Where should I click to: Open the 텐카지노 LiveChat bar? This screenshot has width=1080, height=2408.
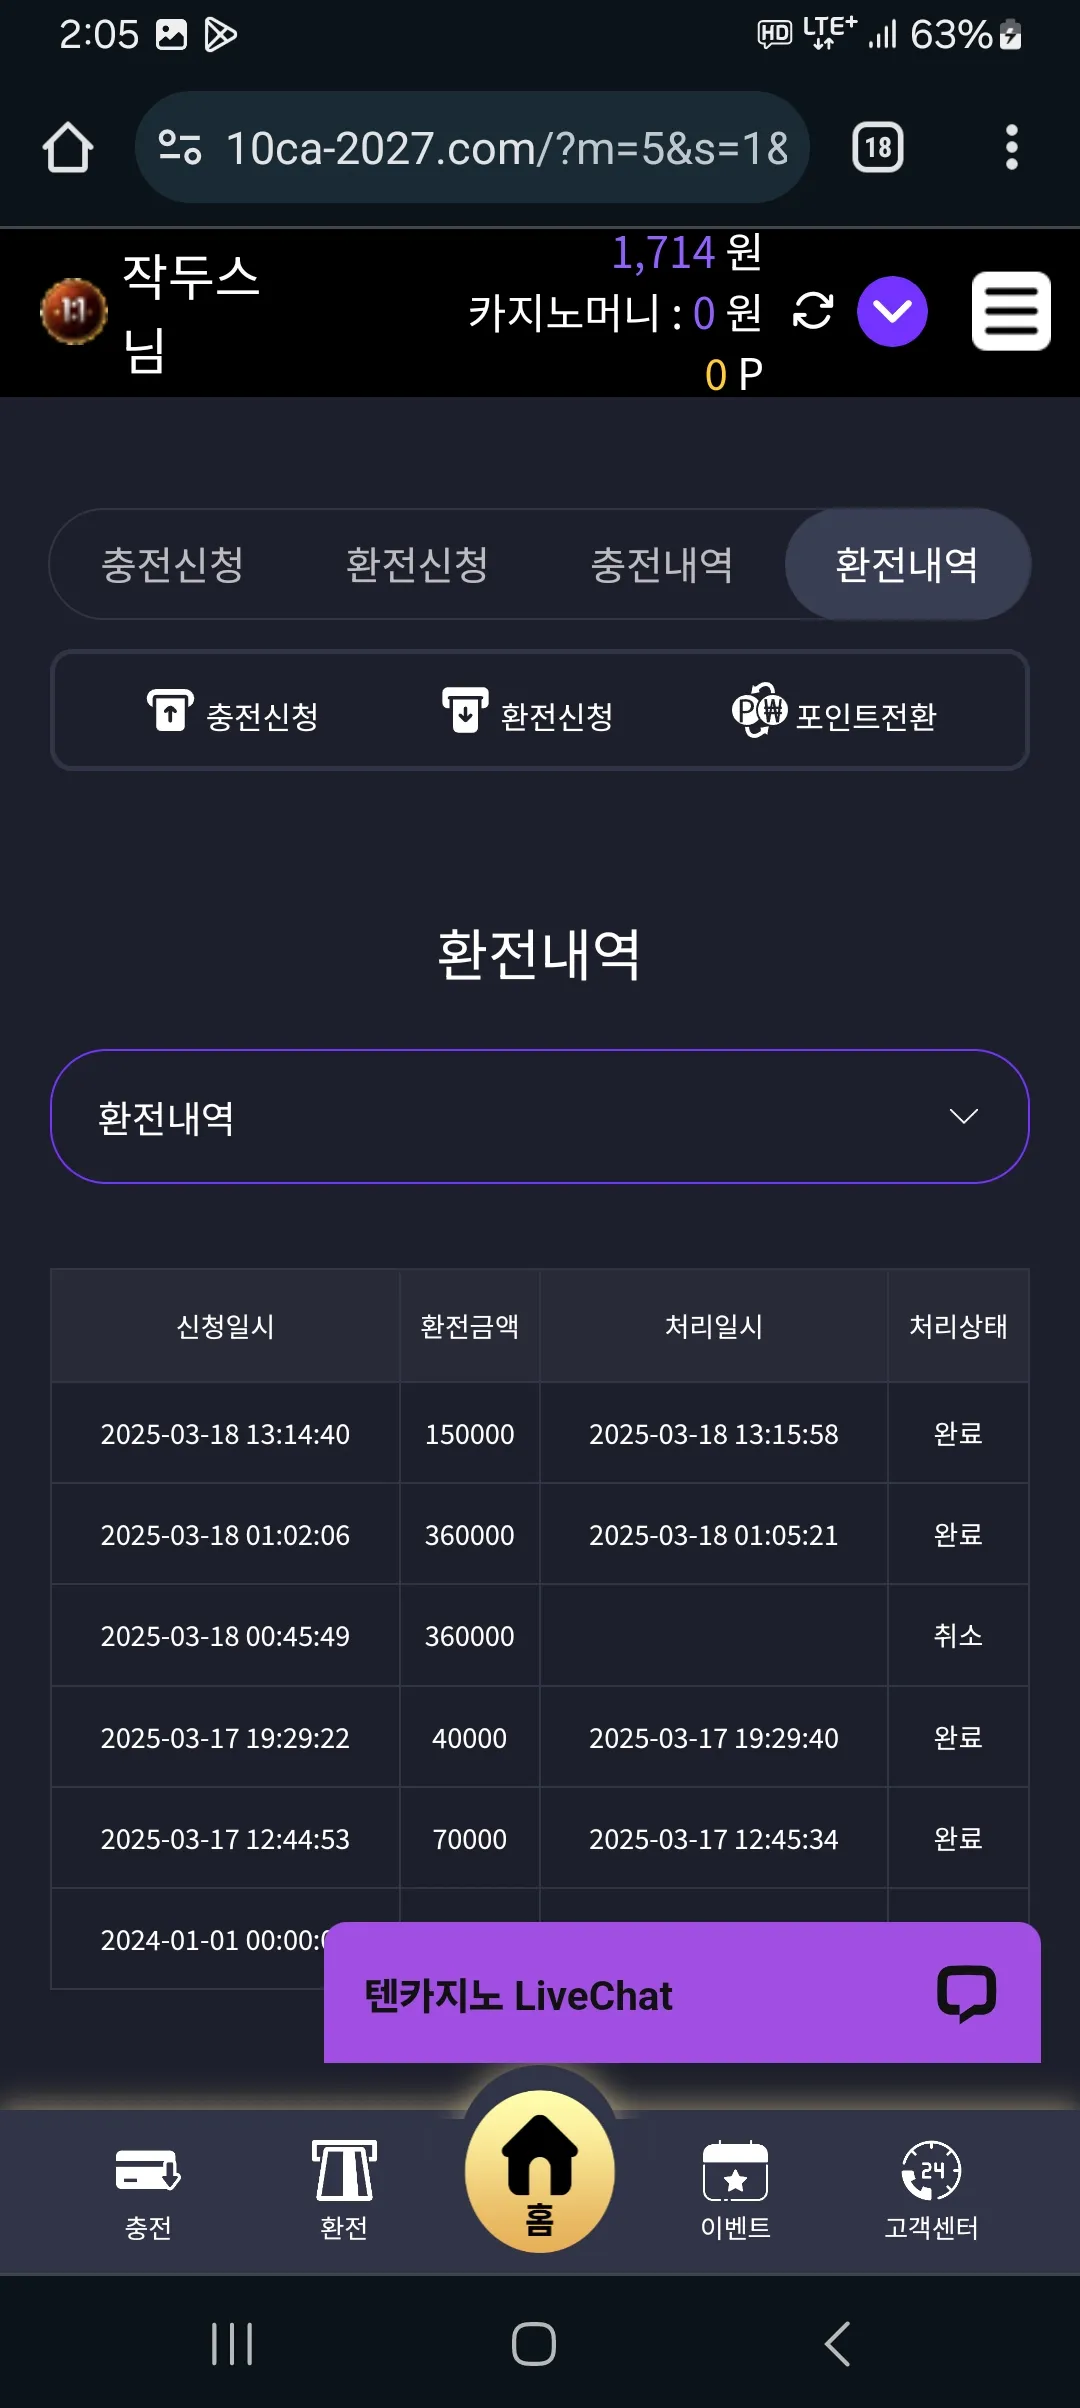coord(682,1992)
